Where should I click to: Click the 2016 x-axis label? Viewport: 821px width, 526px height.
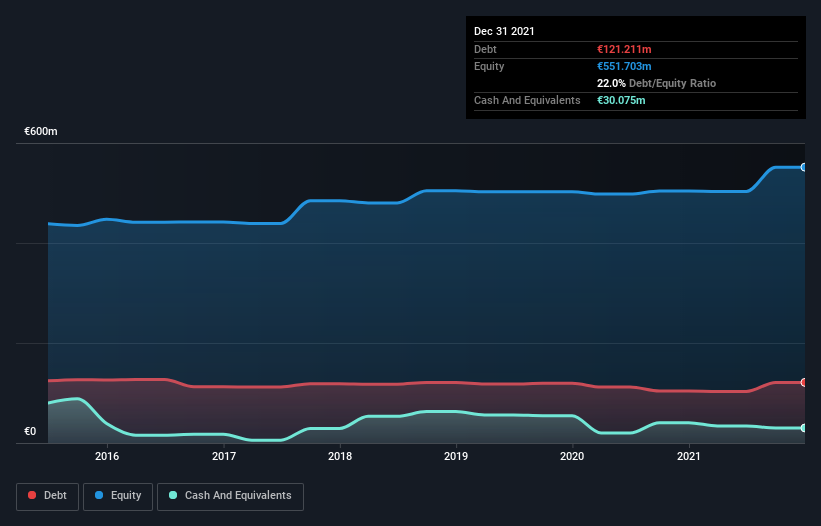(x=107, y=456)
